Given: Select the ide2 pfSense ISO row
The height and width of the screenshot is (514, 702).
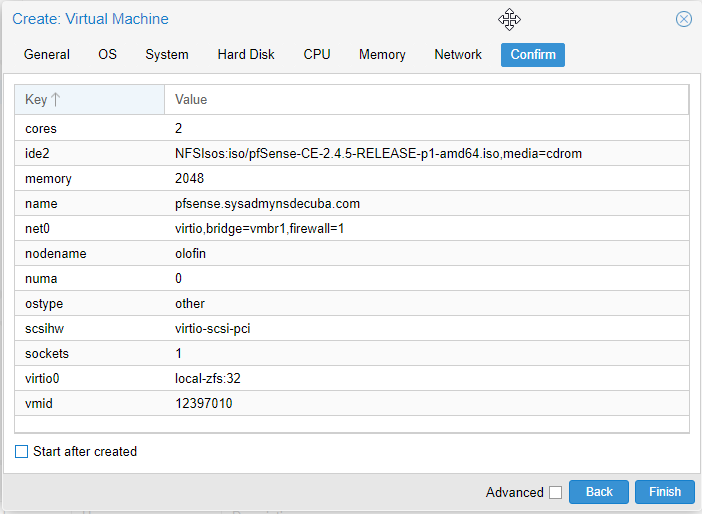Looking at the screenshot, I should pyautogui.click(x=352, y=154).
